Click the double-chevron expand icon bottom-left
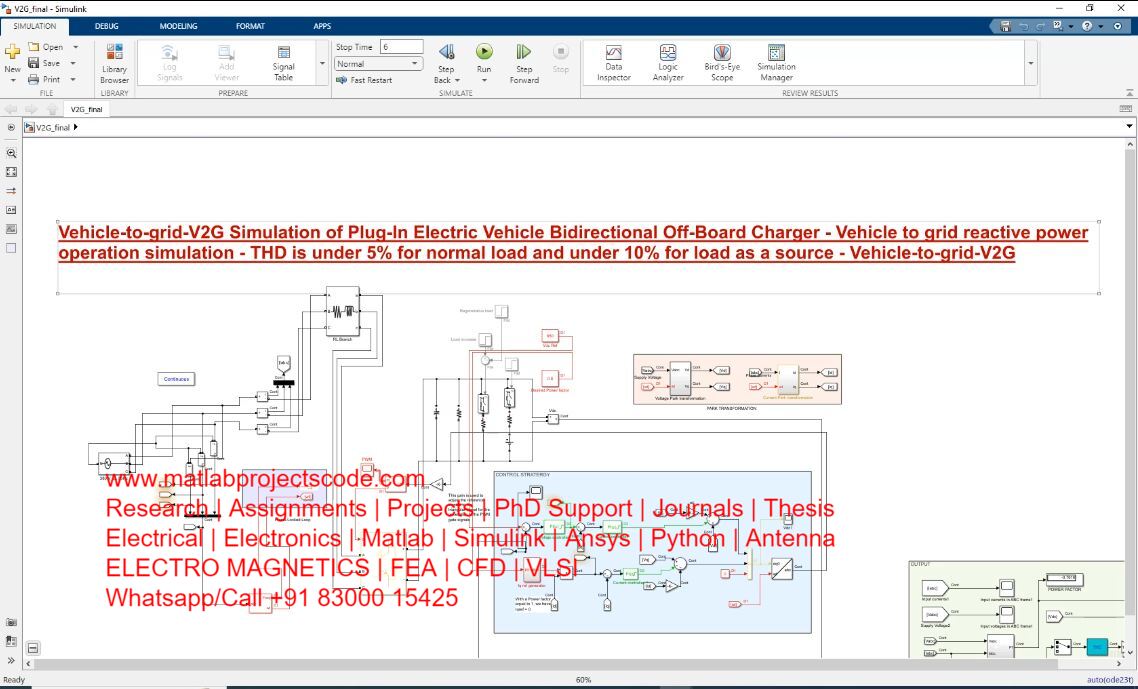 click(11, 661)
